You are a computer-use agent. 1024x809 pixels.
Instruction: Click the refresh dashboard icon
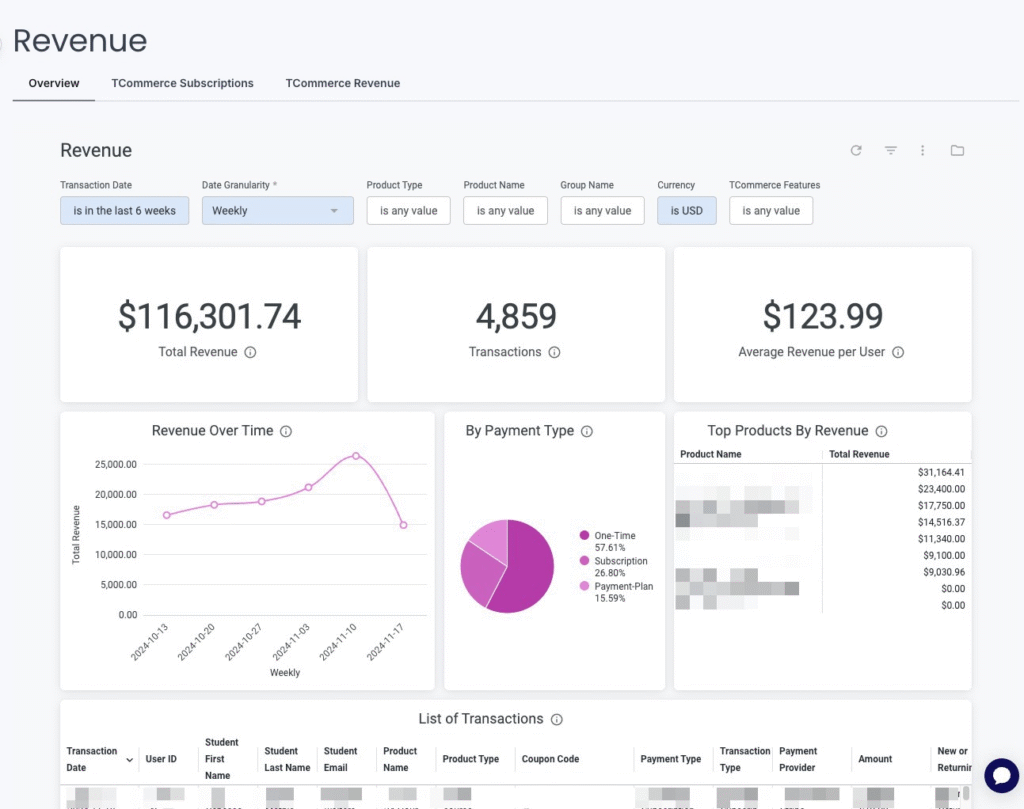tap(856, 151)
